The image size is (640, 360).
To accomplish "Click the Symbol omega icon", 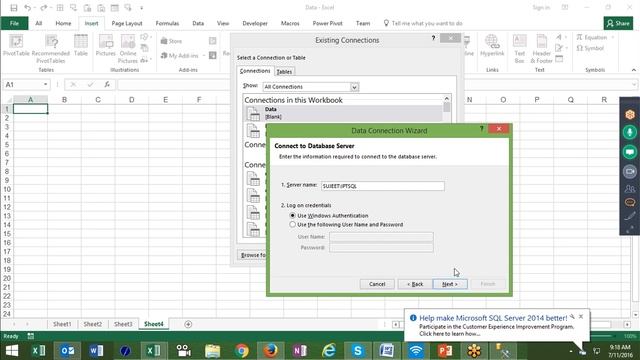I will [590, 48].
